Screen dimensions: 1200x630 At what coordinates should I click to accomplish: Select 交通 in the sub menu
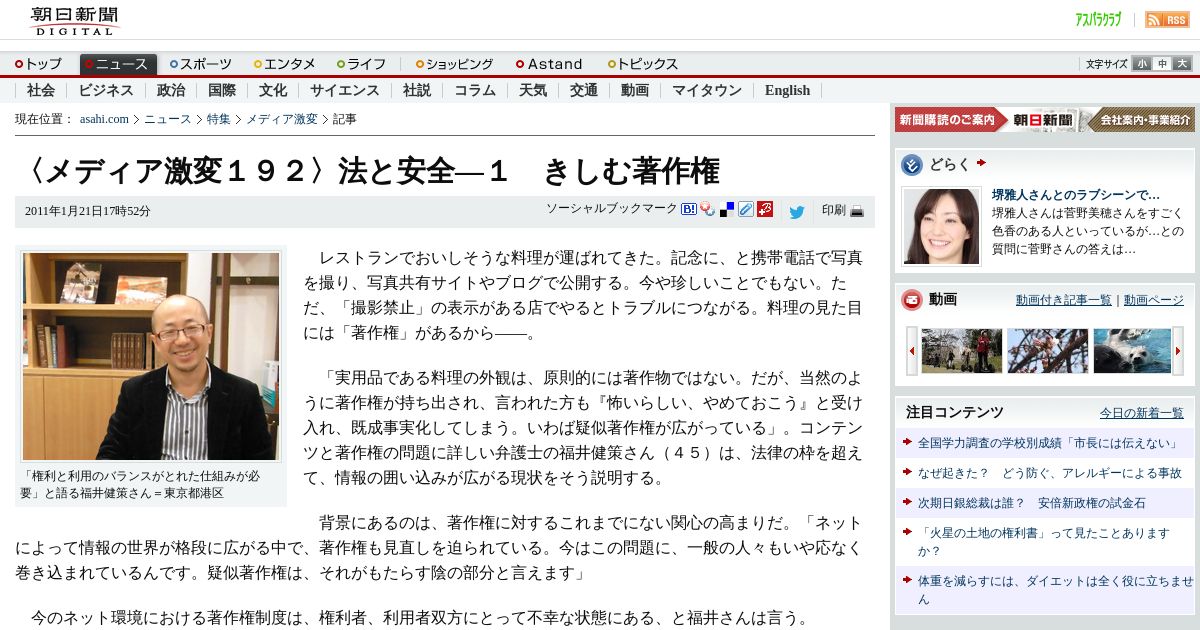tap(584, 90)
